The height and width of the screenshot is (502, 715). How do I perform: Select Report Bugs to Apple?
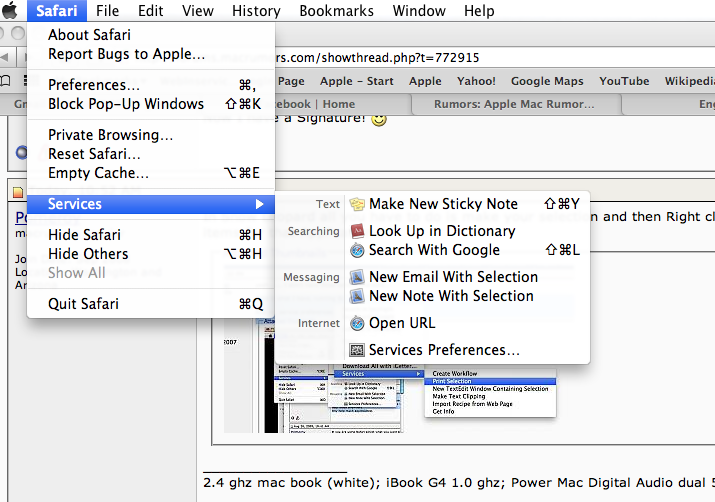[151, 54]
